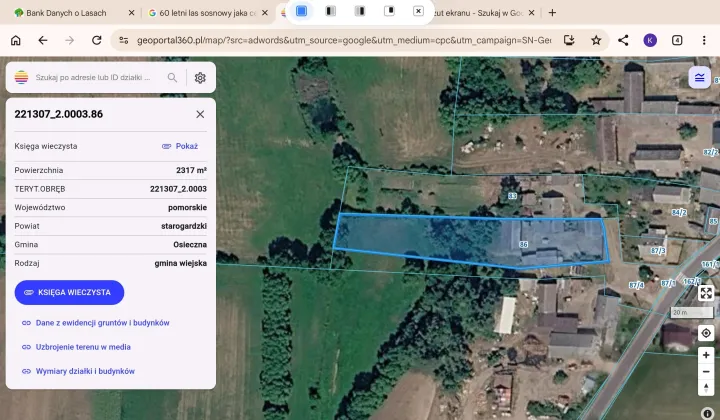The height and width of the screenshot is (420, 720).
Task: Click the area value 2317 m²
Action: [x=191, y=170]
